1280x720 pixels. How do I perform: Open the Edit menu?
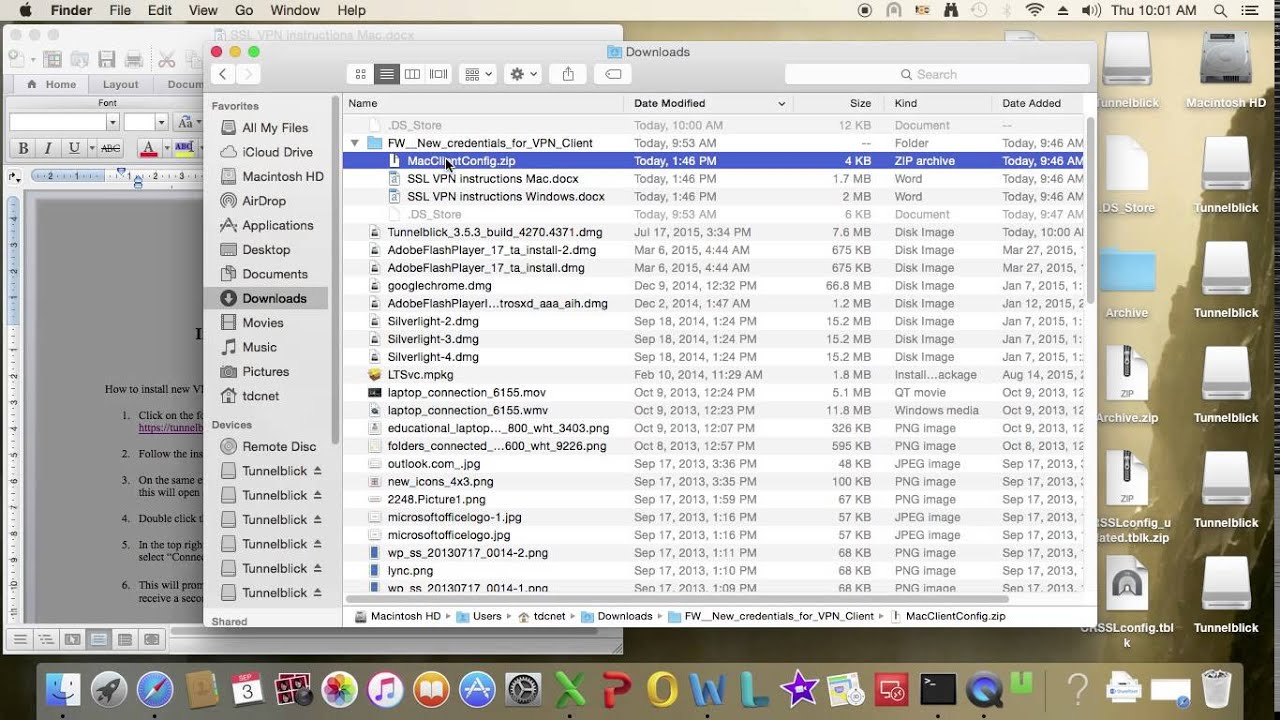coord(160,10)
